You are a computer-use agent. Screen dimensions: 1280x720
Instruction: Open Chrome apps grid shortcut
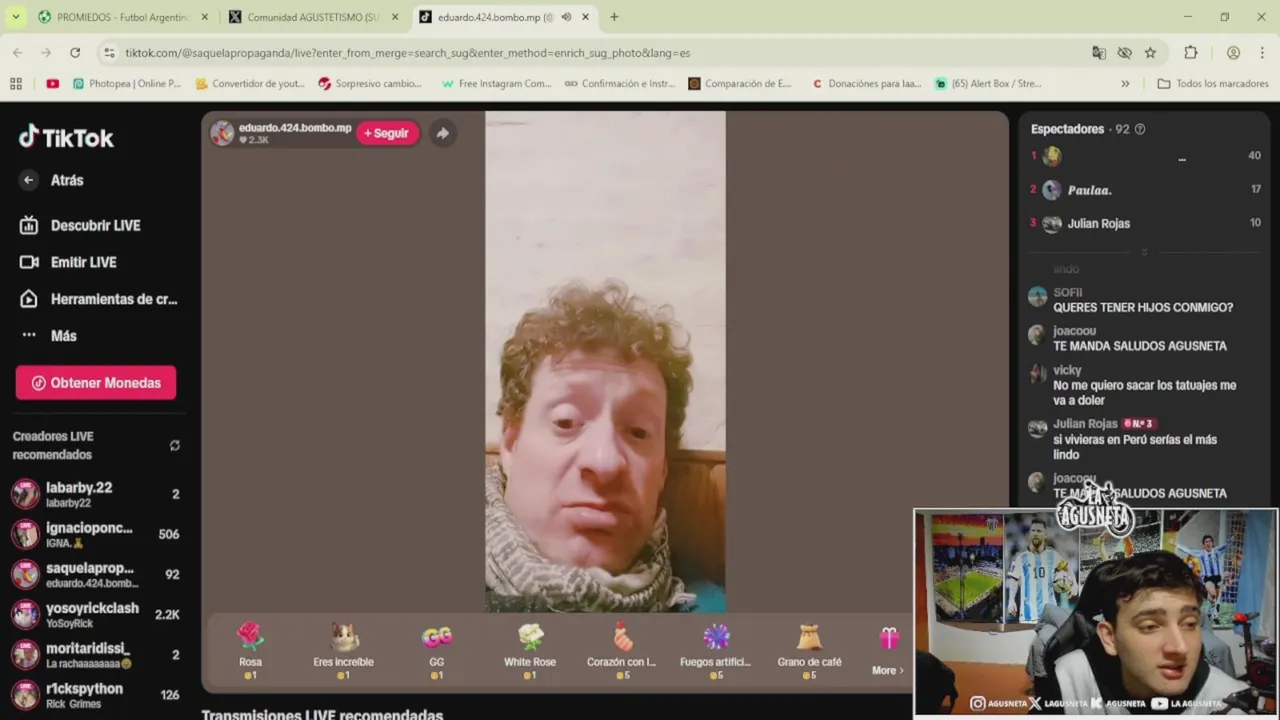[16, 84]
